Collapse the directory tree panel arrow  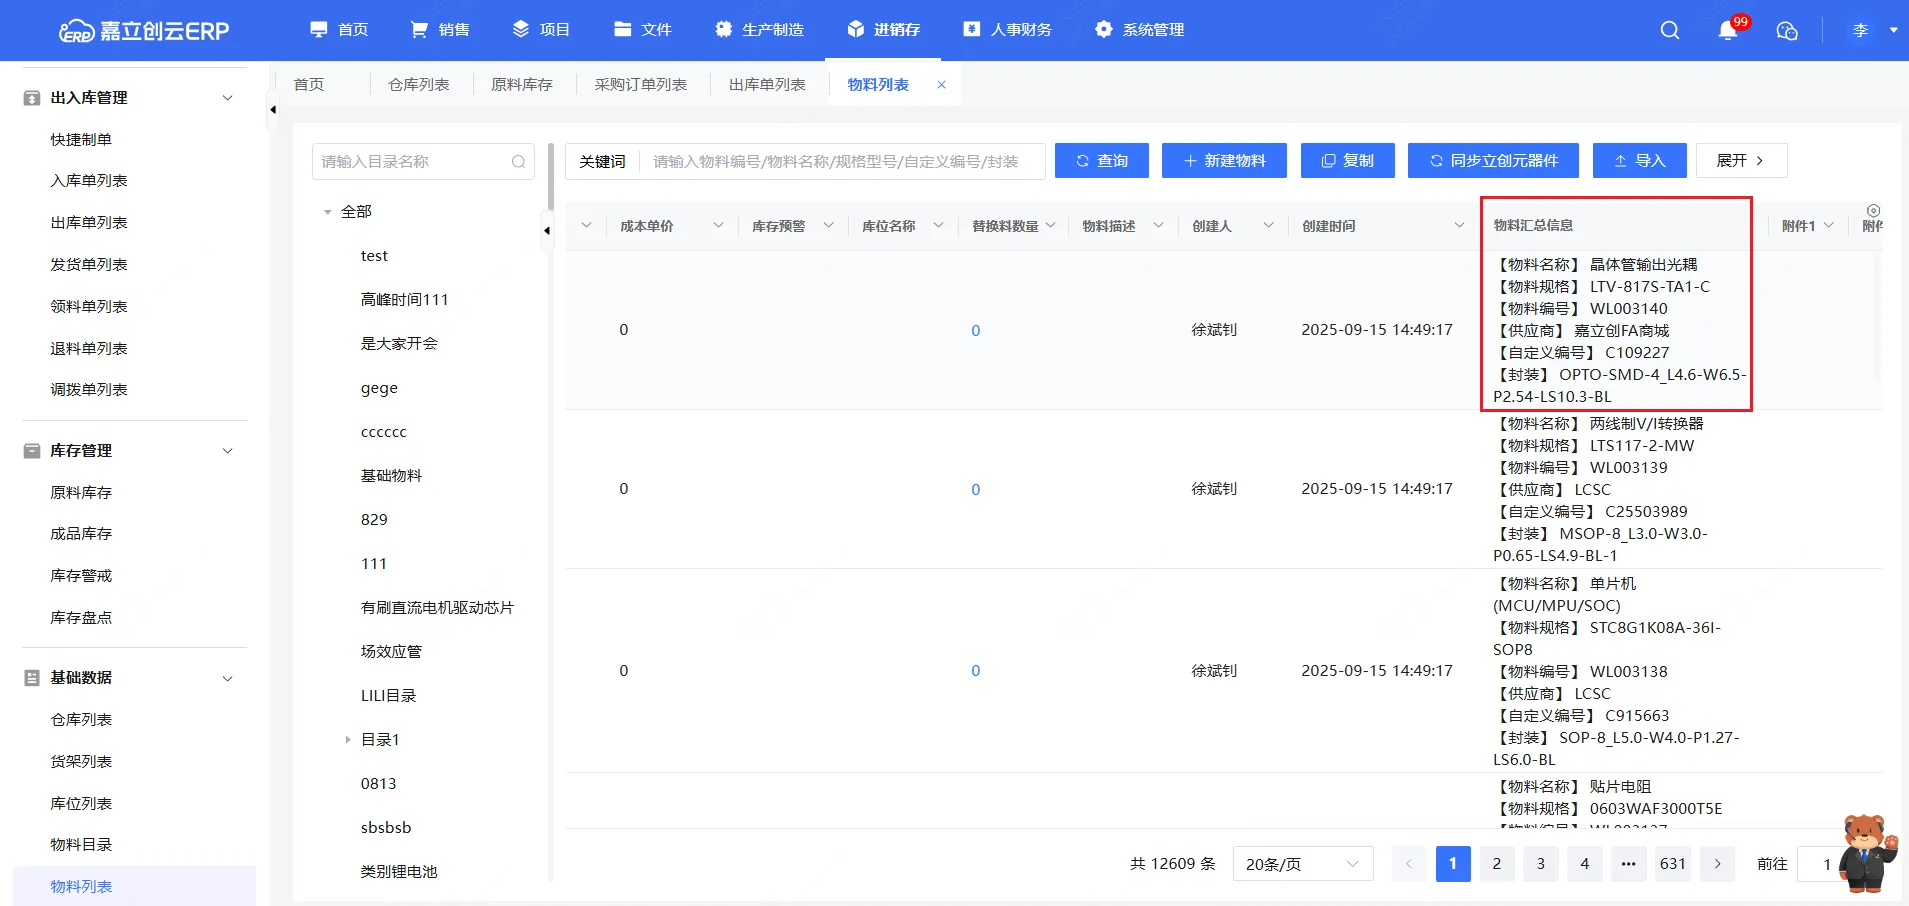click(x=547, y=230)
